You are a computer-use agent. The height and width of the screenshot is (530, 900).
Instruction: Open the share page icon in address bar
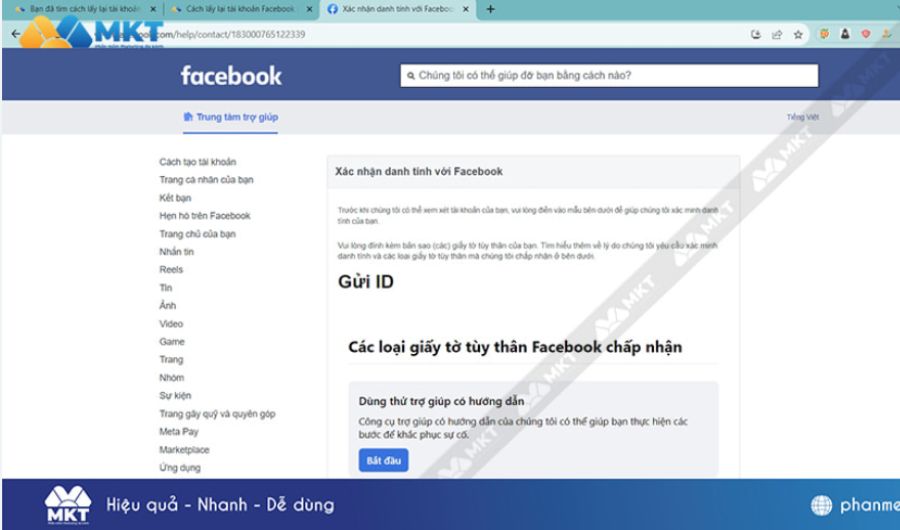pos(777,34)
